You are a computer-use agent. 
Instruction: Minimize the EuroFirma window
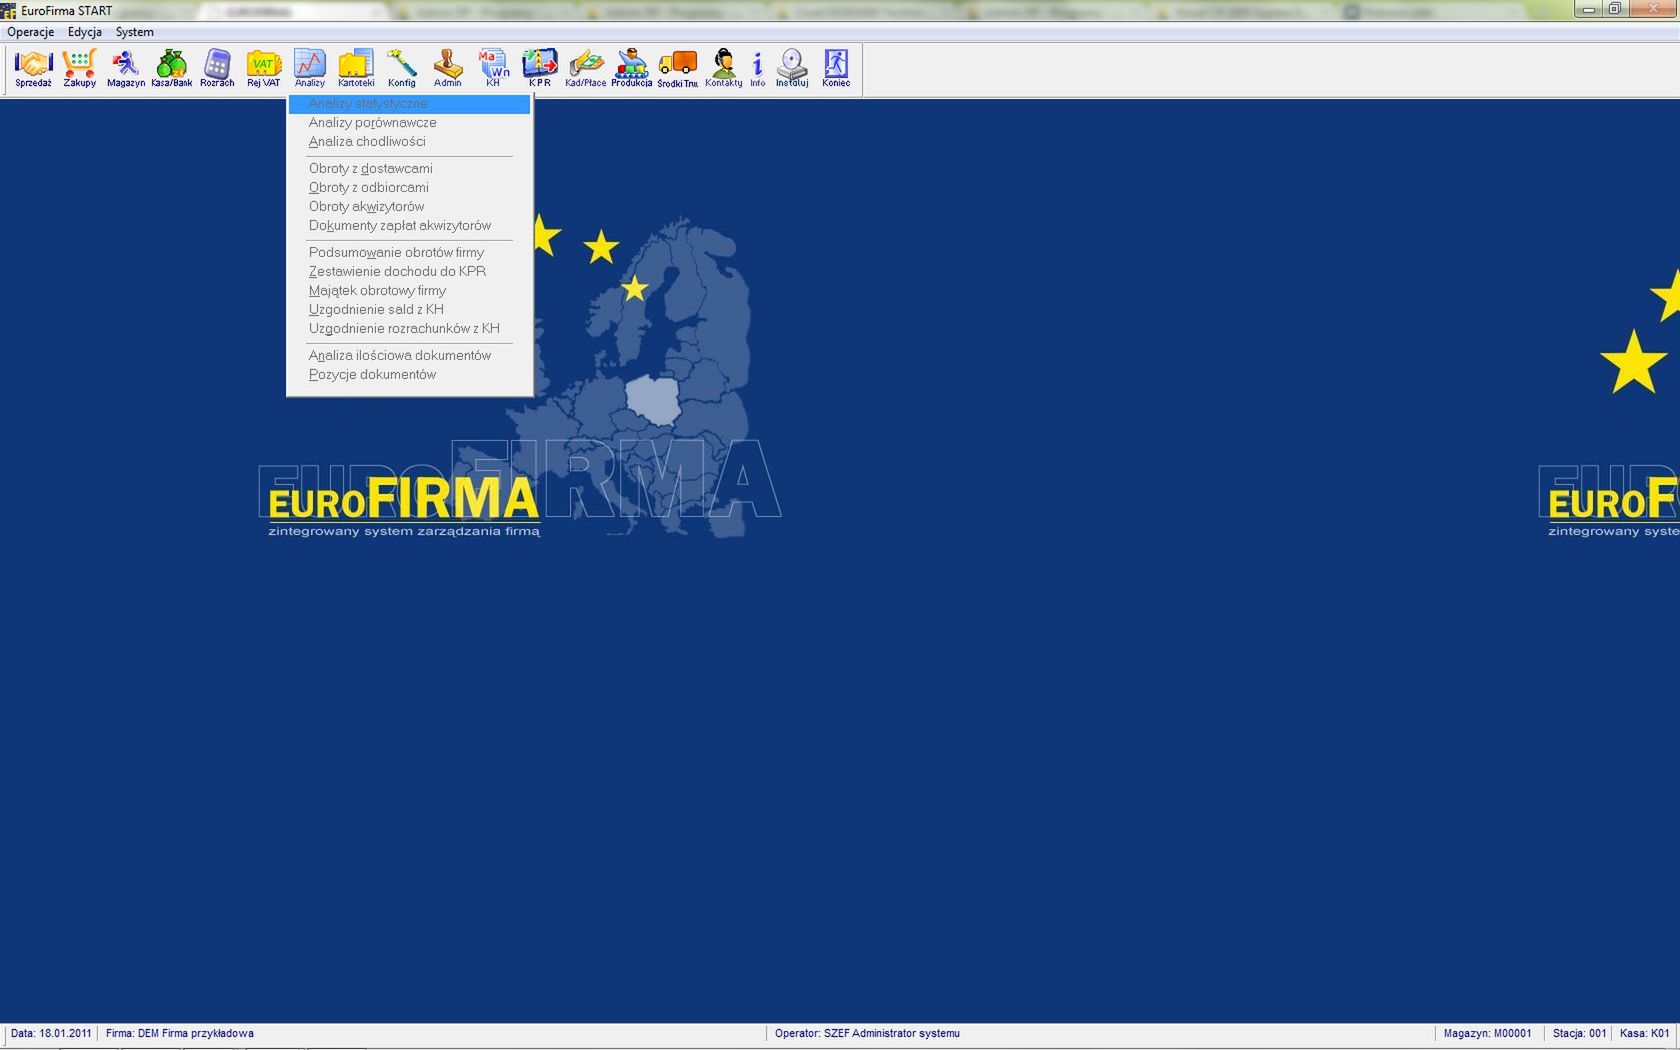pos(1588,9)
